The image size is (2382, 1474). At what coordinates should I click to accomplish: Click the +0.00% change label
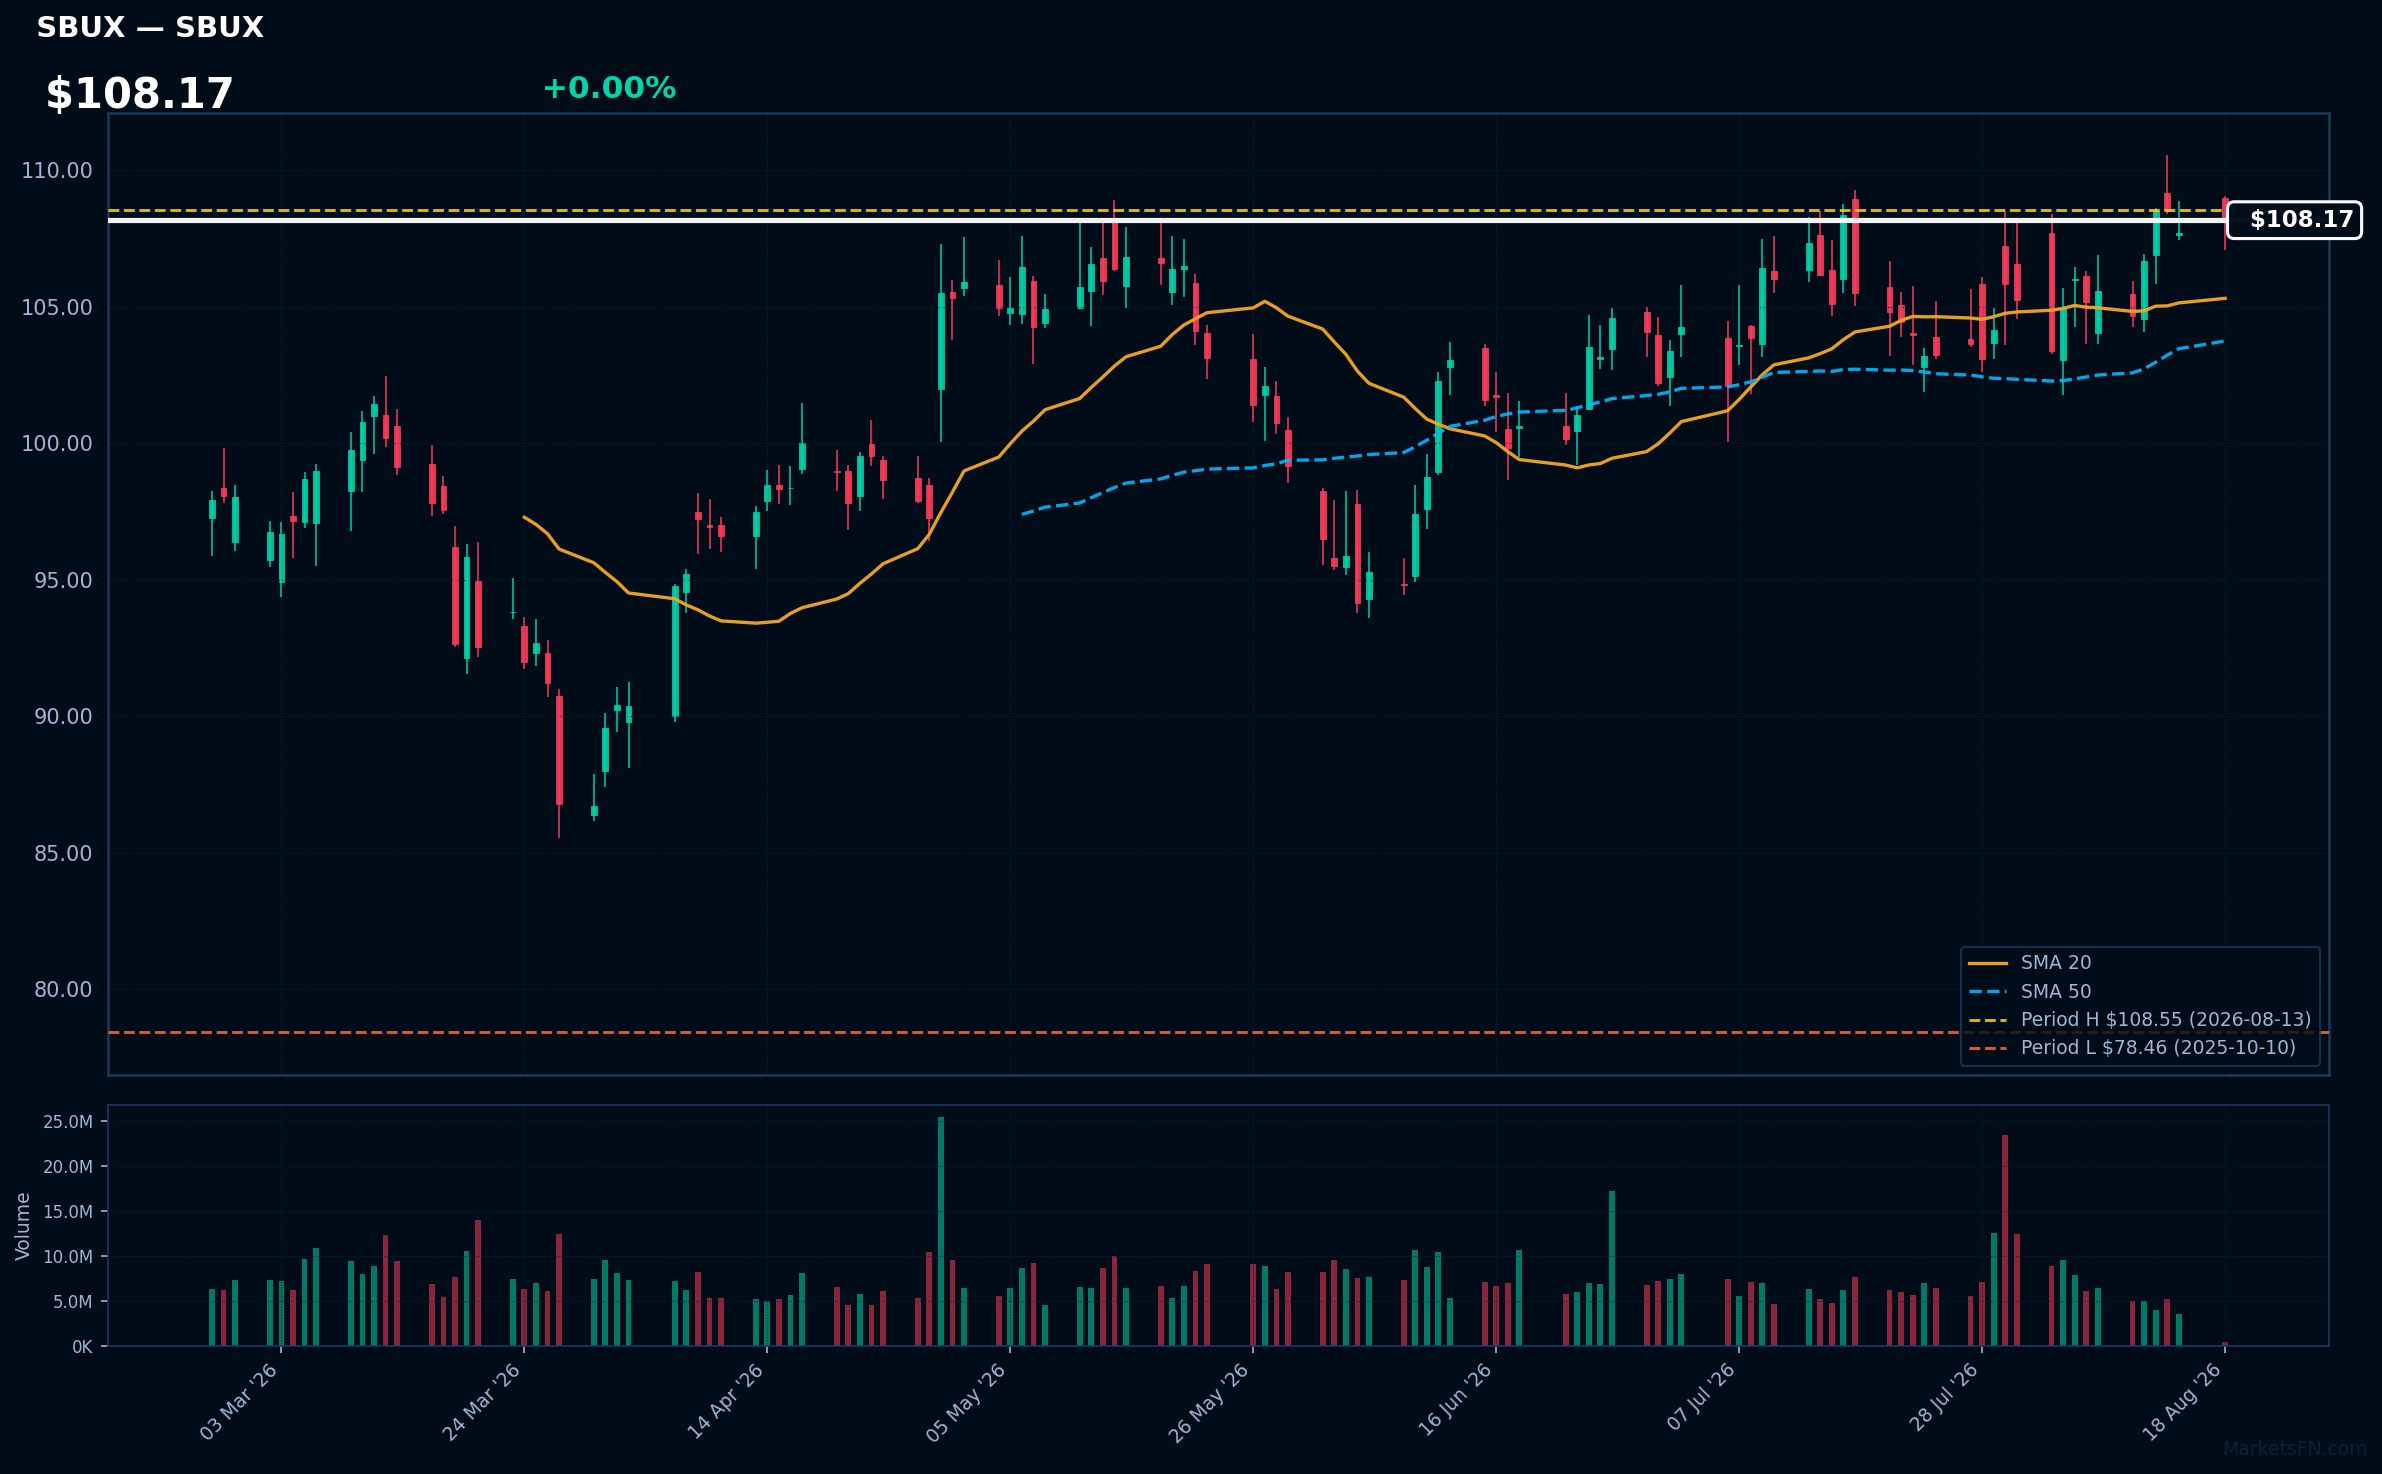pyautogui.click(x=609, y=88)
